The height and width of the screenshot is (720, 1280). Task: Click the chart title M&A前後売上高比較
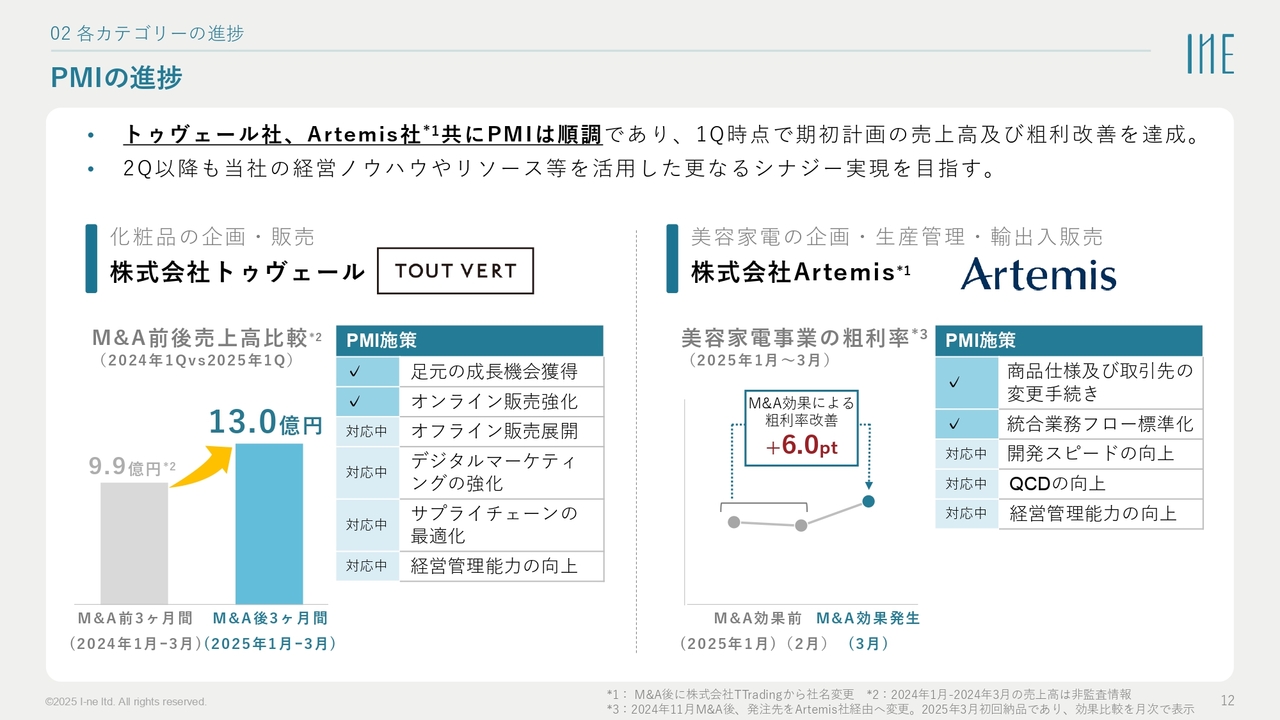pos(206,336)
